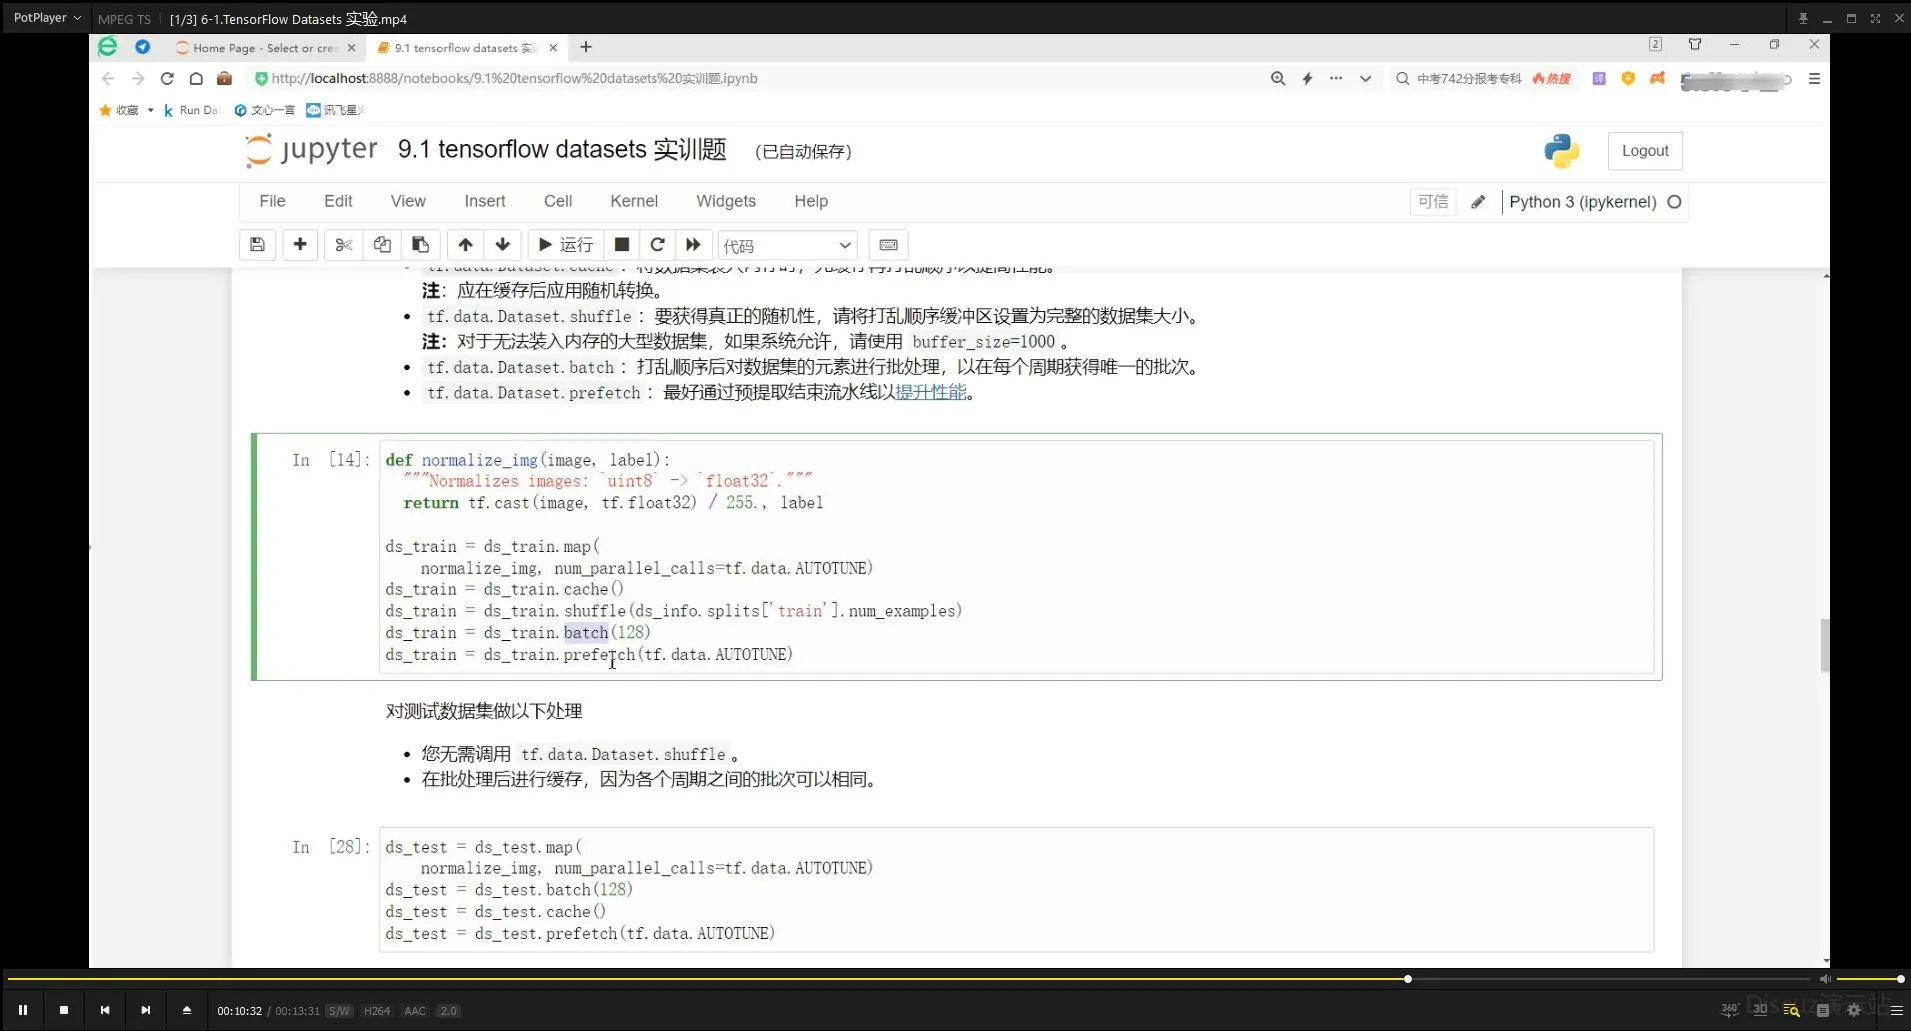Toggle 360-degree view in PotPlayer

[x=1729, y=1010]
